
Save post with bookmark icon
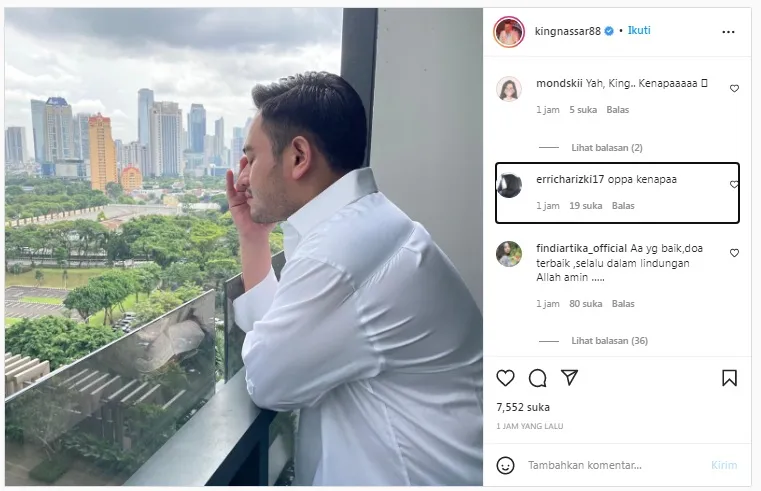[x=729, y=378]
